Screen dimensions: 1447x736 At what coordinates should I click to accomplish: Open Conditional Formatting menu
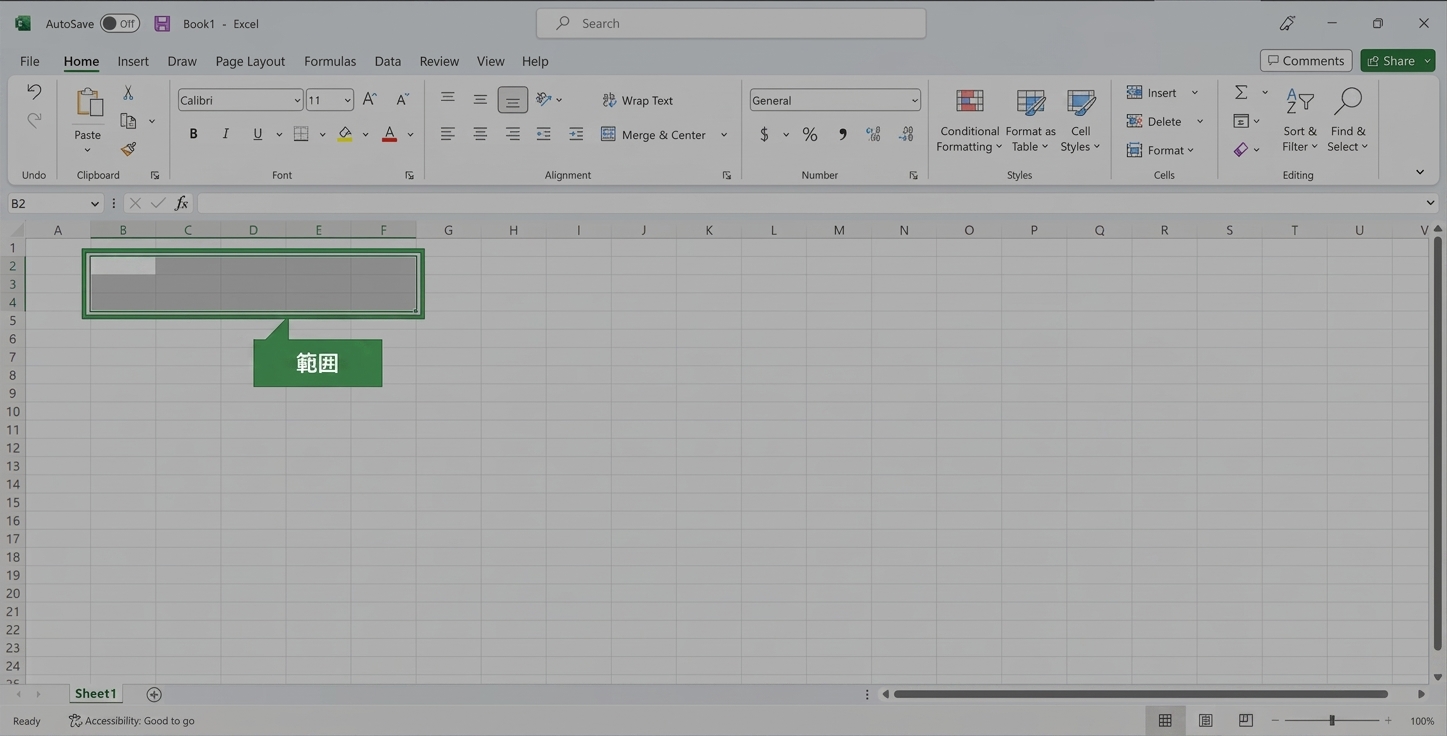(x=969, y=120)
